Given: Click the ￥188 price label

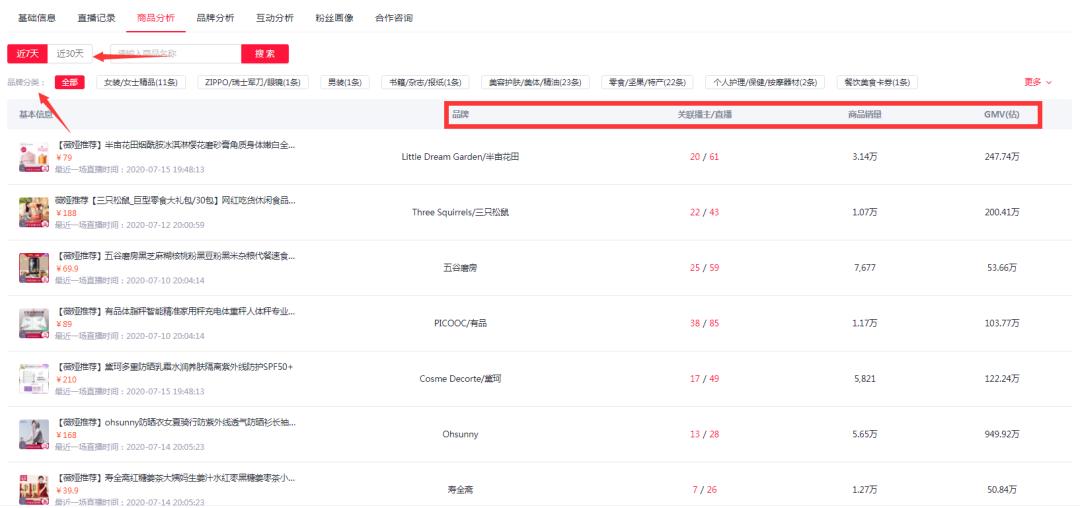Looking at the screenshot, I should click(66, 213).
